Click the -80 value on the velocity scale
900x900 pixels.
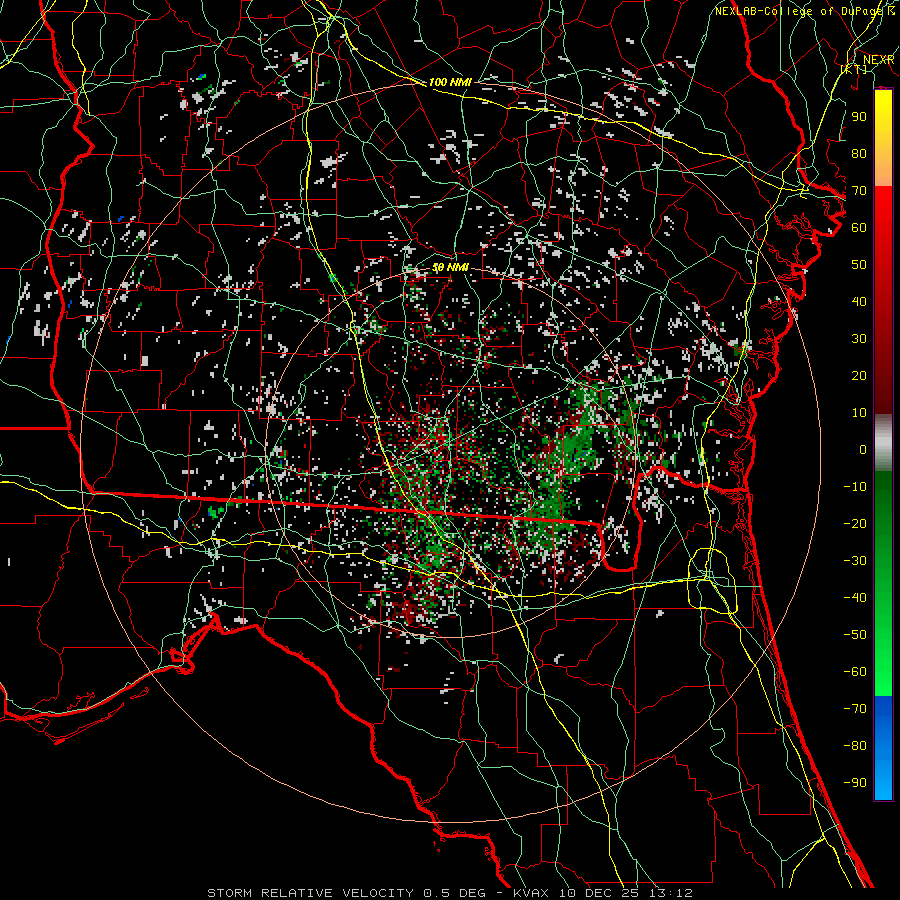pos(855,746)
